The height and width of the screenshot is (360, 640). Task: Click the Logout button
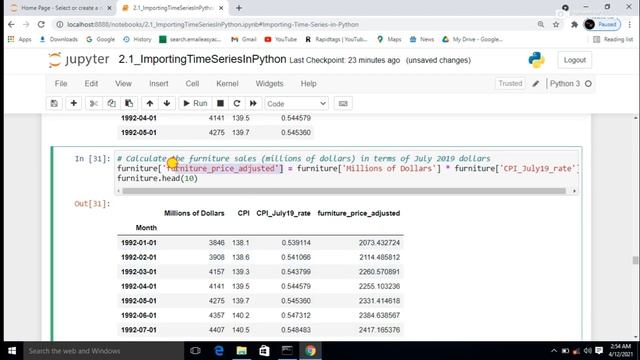tap(575, 60)
